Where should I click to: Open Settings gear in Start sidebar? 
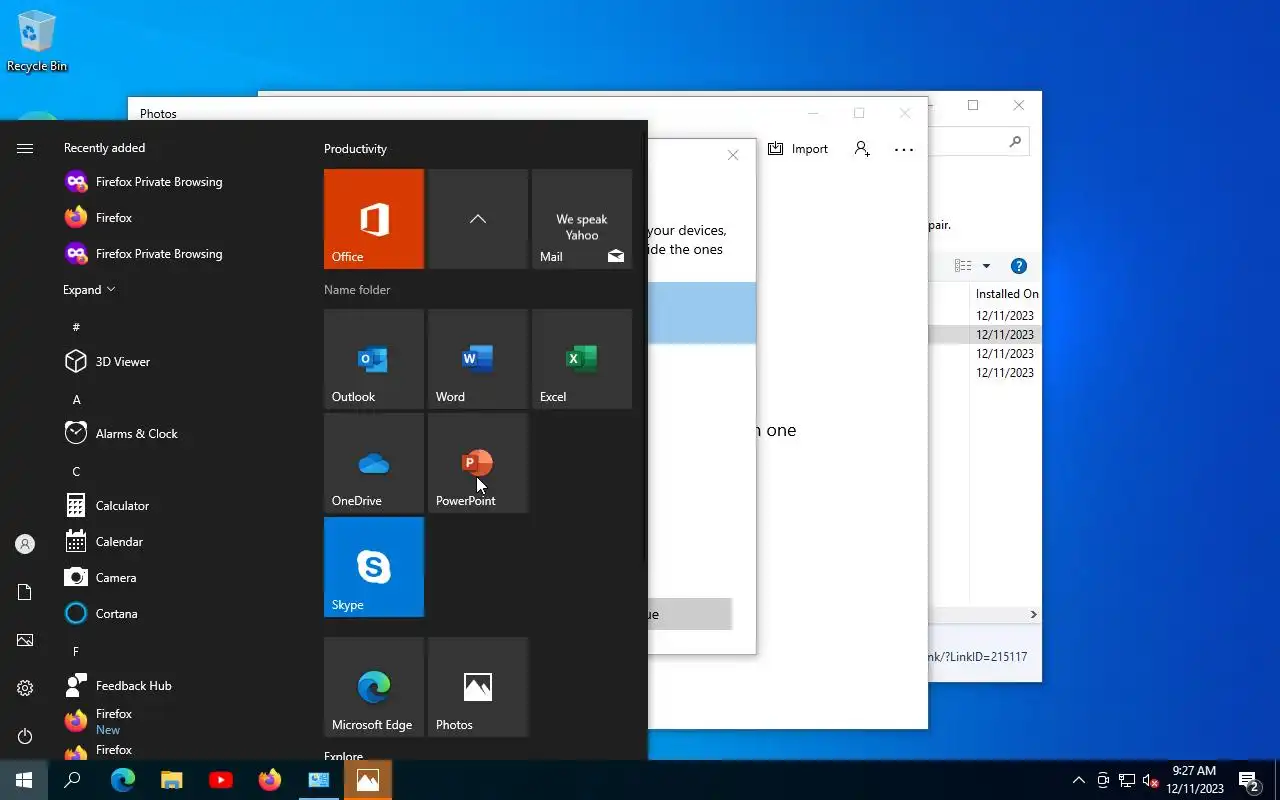pyautogui.click(x=25, y=688)
